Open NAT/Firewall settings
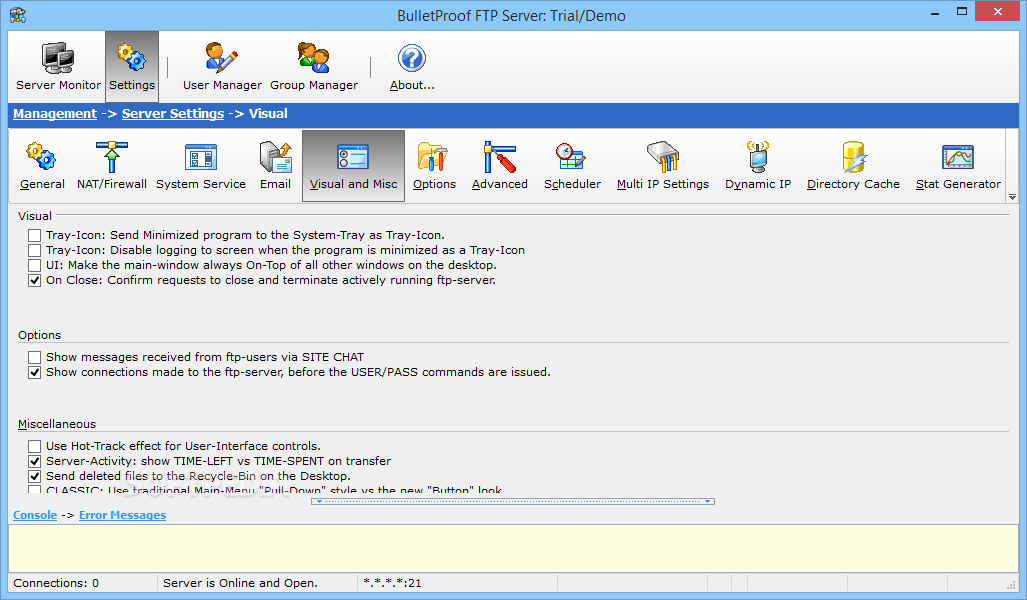The height and width of the screenshot is (600, 1027). [x=111, y=166]
